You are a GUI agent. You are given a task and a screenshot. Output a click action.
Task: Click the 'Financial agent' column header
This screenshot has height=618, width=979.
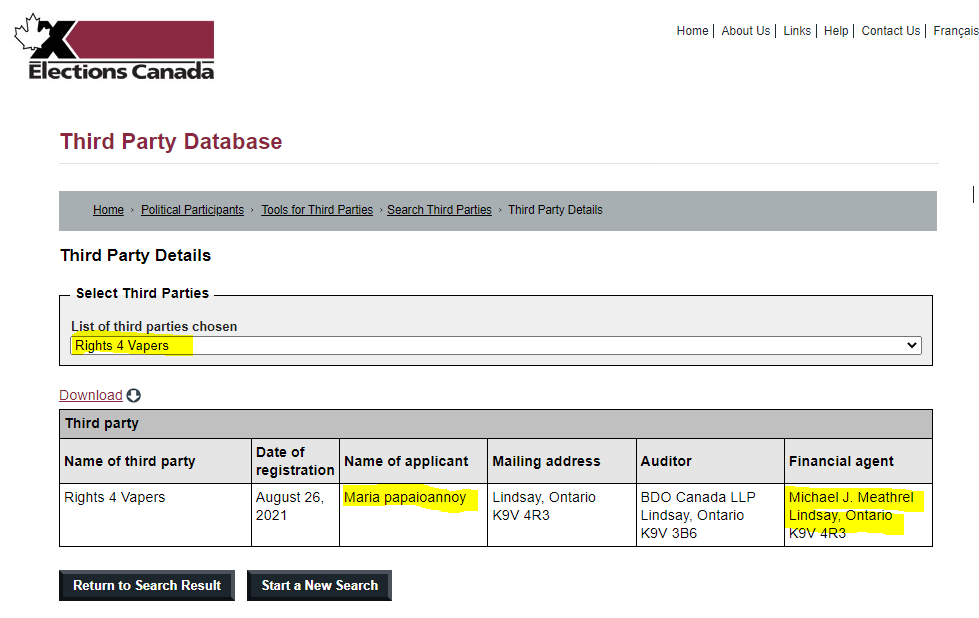(858, 461)
